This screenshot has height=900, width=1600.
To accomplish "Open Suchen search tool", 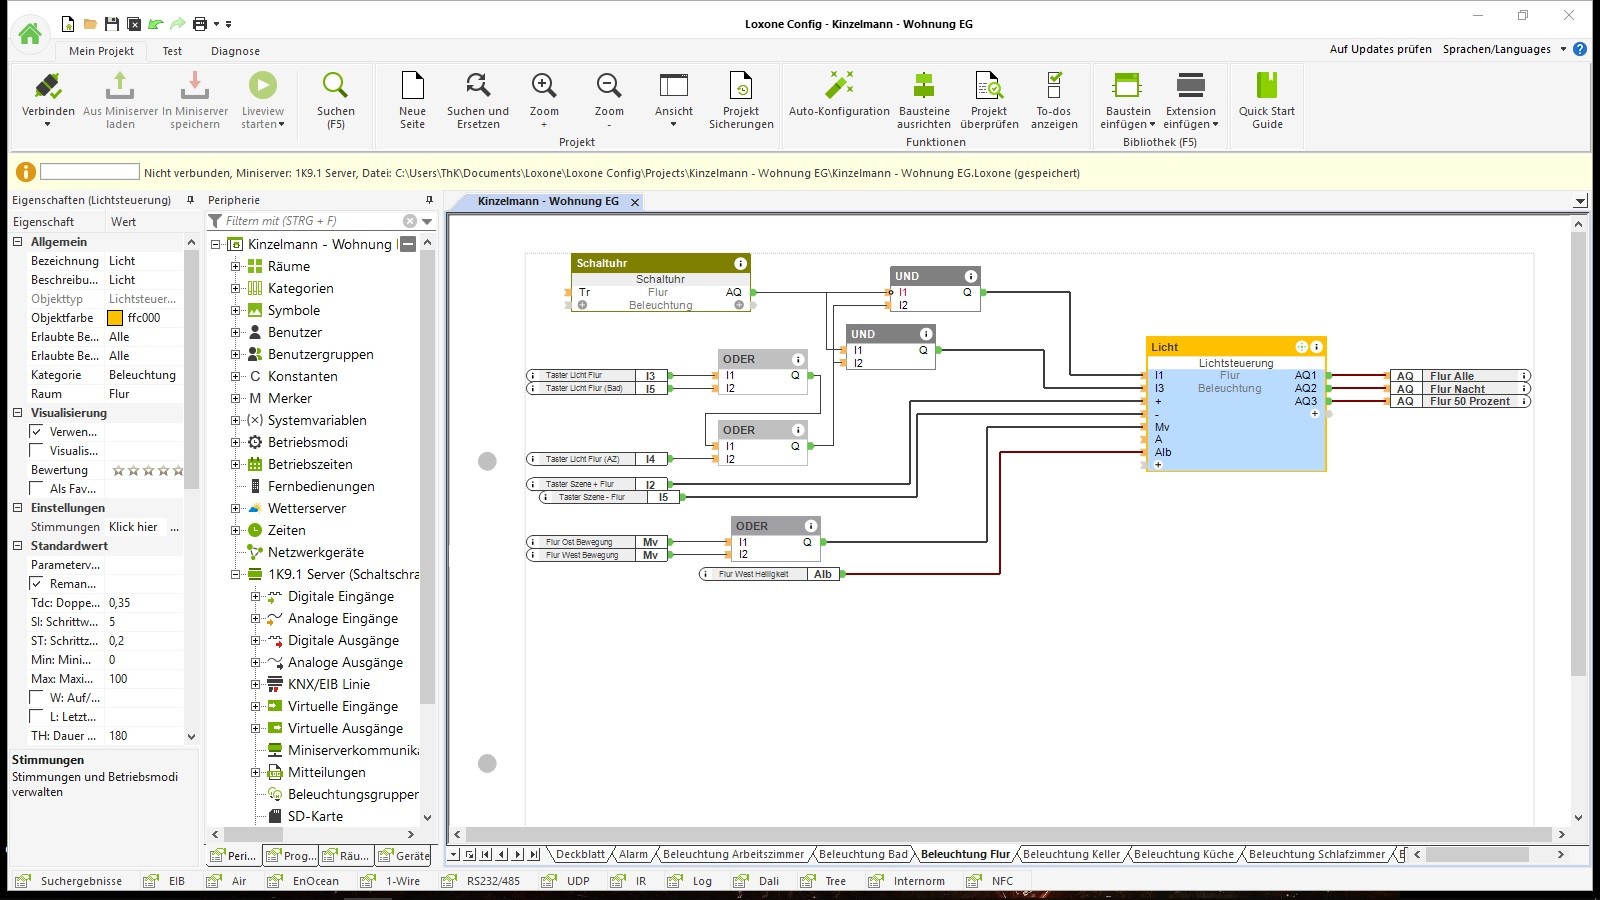I will pos(335,87).
